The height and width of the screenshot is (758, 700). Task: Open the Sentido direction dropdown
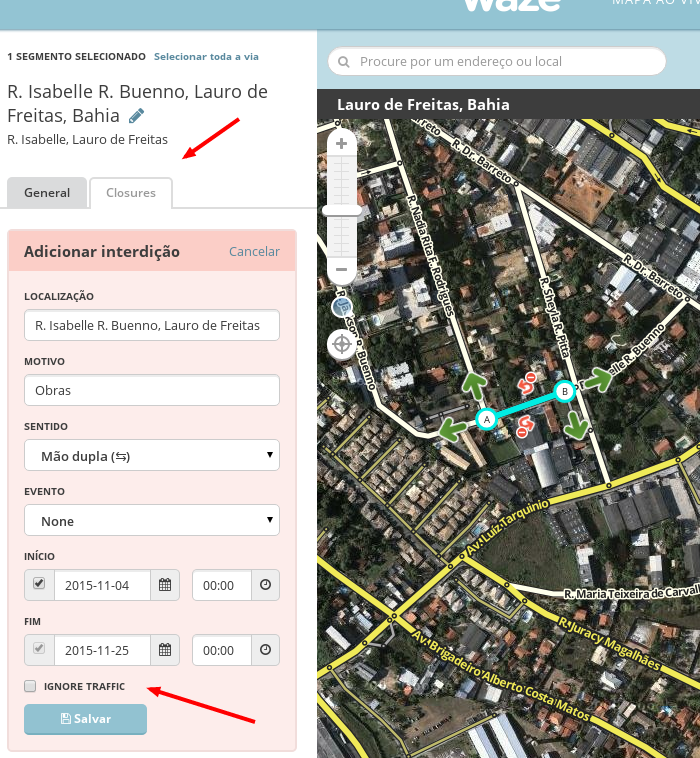[152, 456]
